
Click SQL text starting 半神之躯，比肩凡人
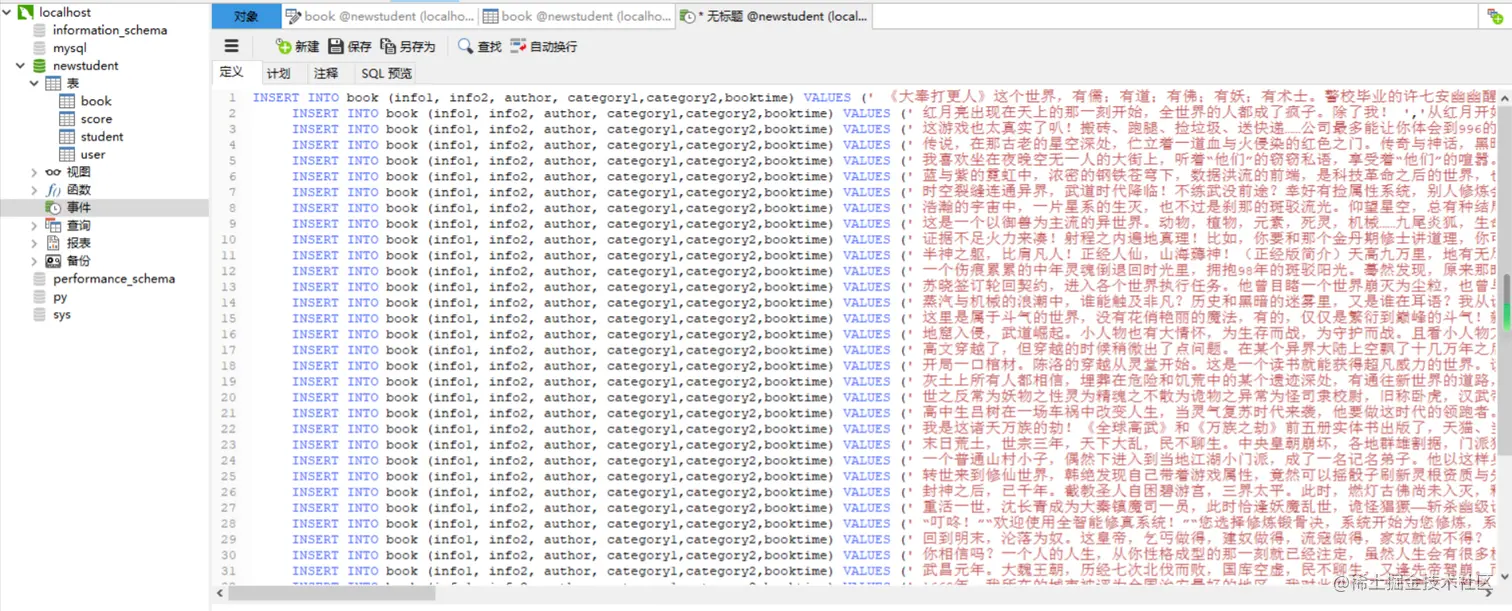tap(1210, 255)
